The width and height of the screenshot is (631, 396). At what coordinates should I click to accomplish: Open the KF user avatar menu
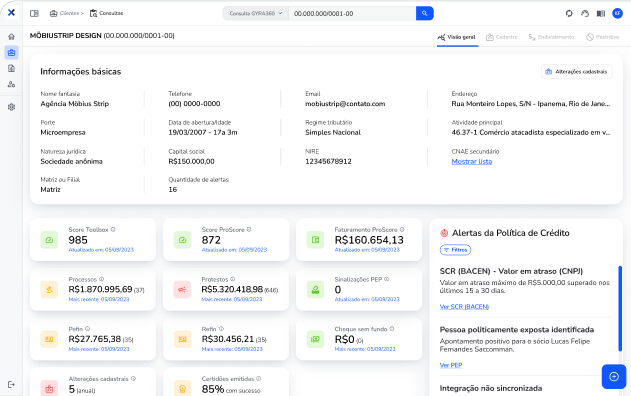coord(617,13)
